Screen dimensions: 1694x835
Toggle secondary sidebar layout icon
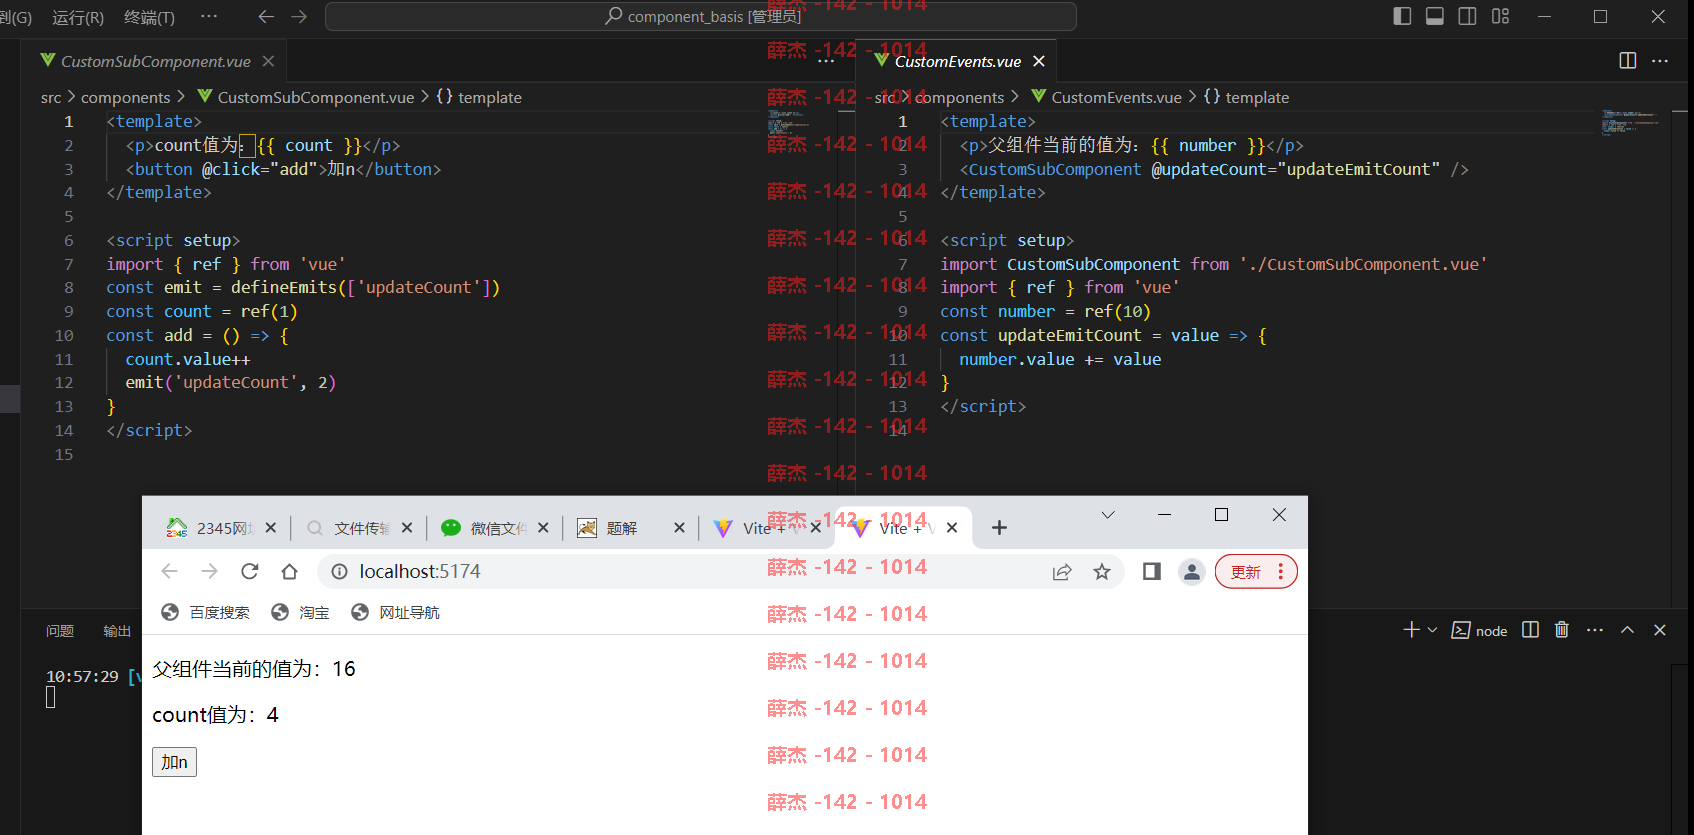tap(1467, 16)
